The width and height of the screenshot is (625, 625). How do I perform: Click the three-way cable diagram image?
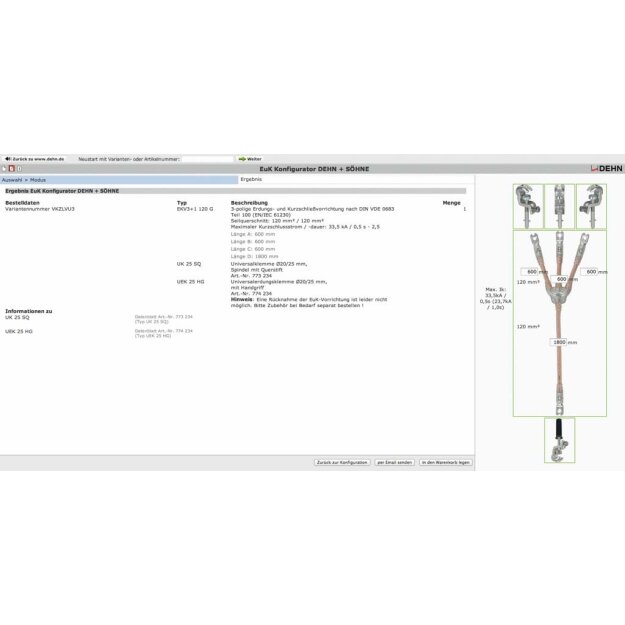pyautogui.click(x=560, y=324)
